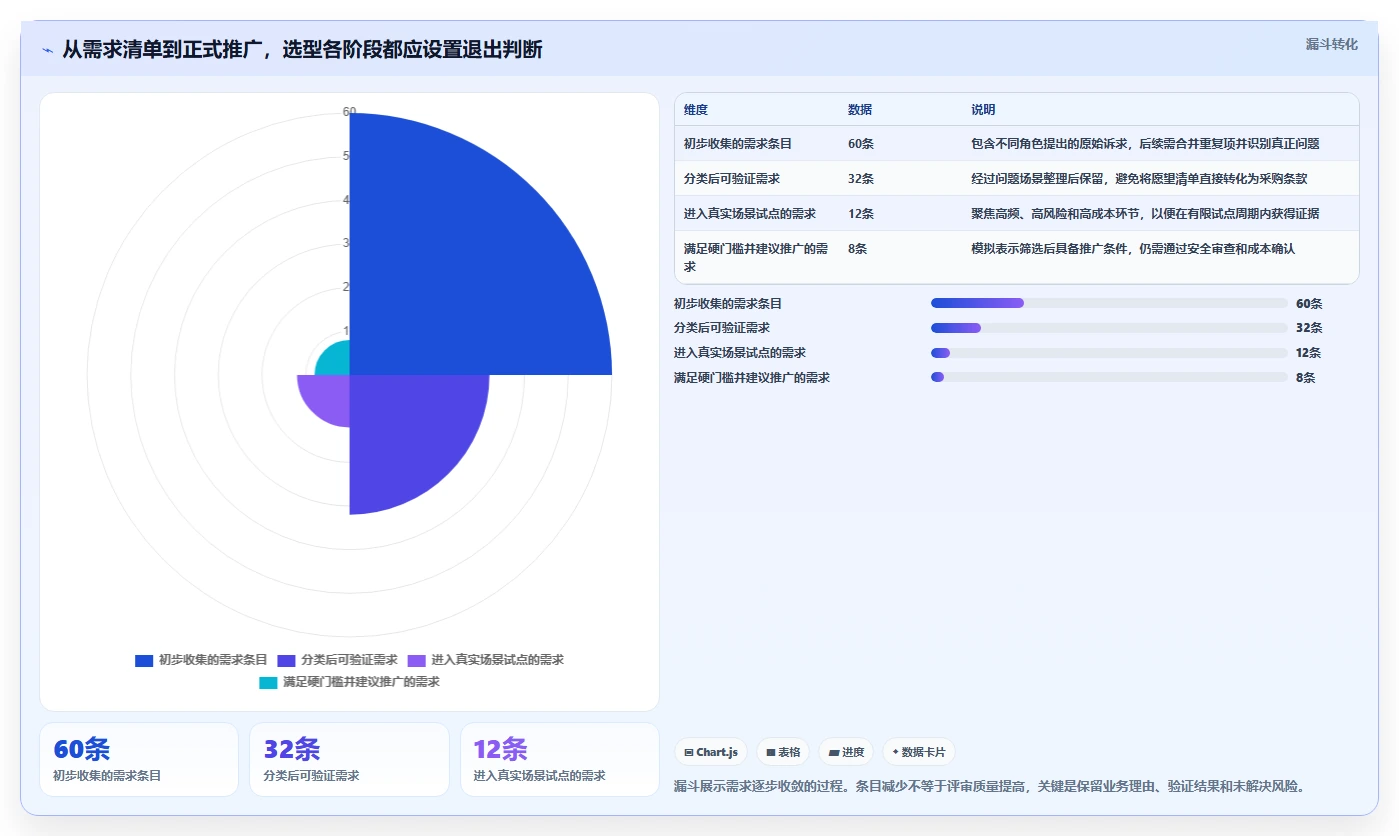Click the 8条 value in the table
The width and height of the screenshot is (1399, 836).
click(858, 249)
